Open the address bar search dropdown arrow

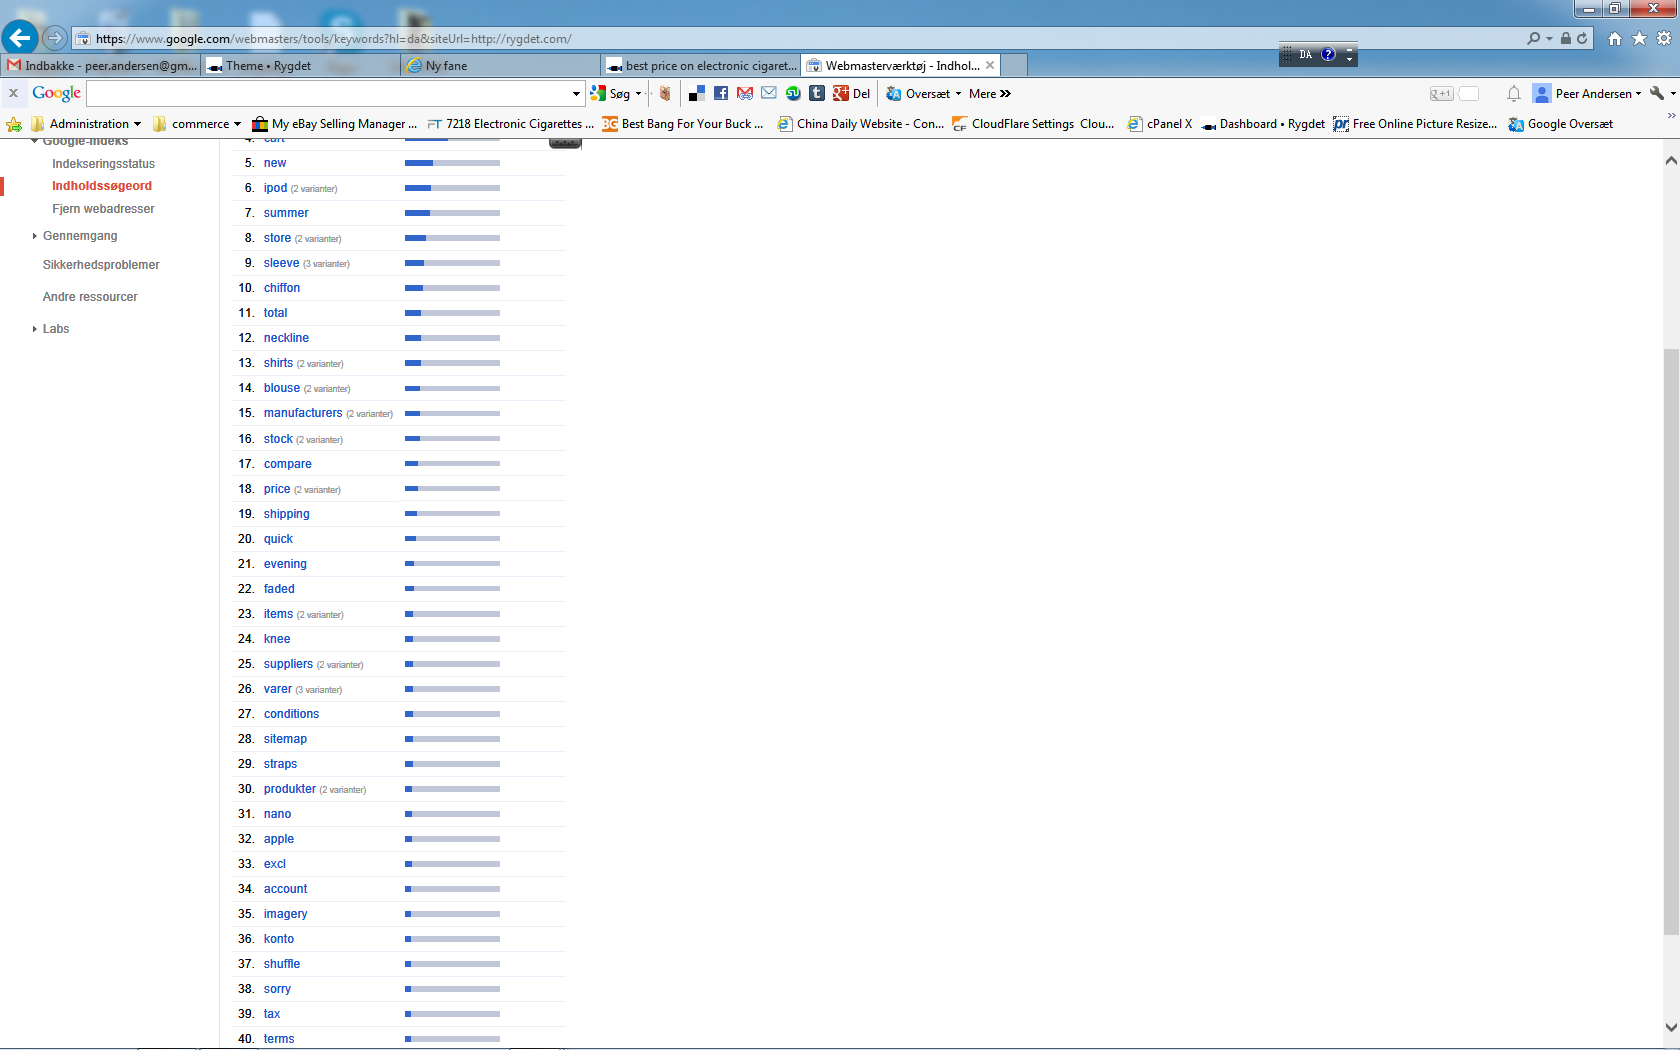pyautogui.click(x=1549, y=38)
